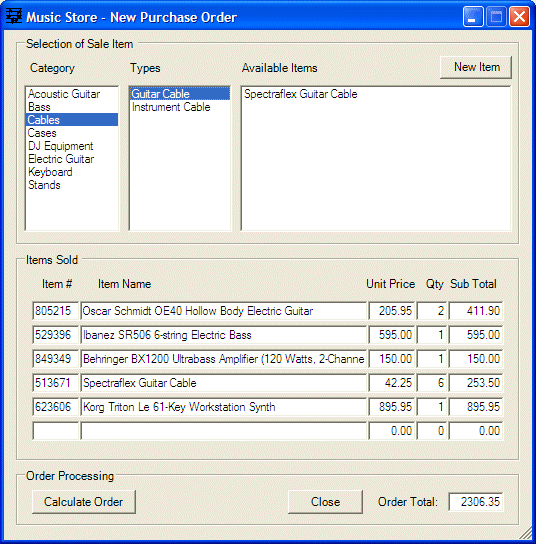Click the Close button in Order Processing

(325, 502)
